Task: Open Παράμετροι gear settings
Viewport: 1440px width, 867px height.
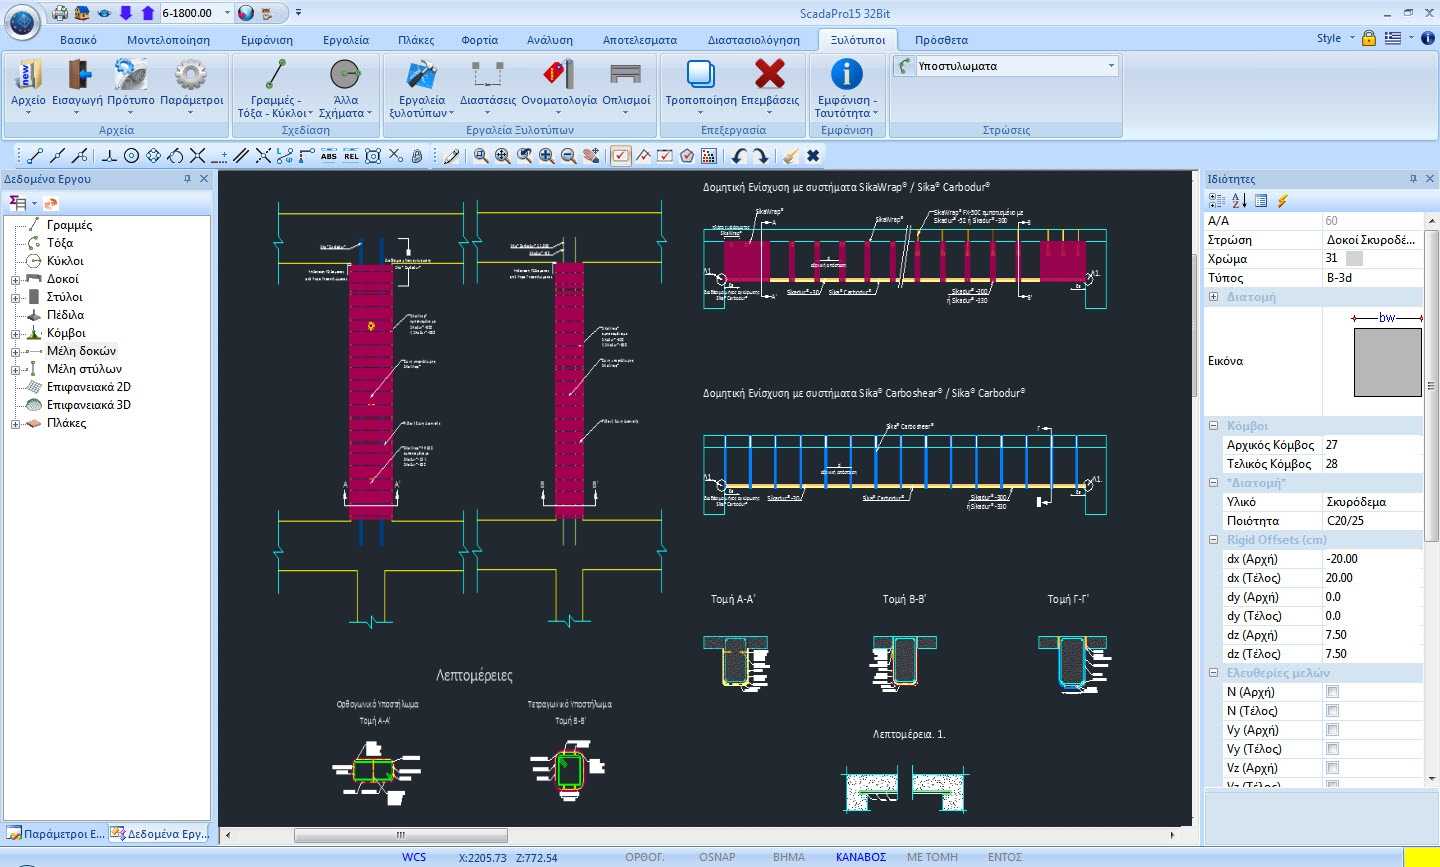Action: tap(191, 86)
